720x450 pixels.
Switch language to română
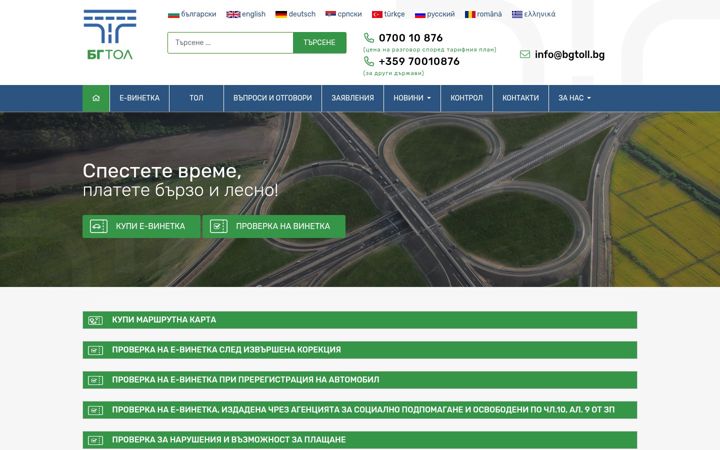pyautogui.click(x=489, y=14)
